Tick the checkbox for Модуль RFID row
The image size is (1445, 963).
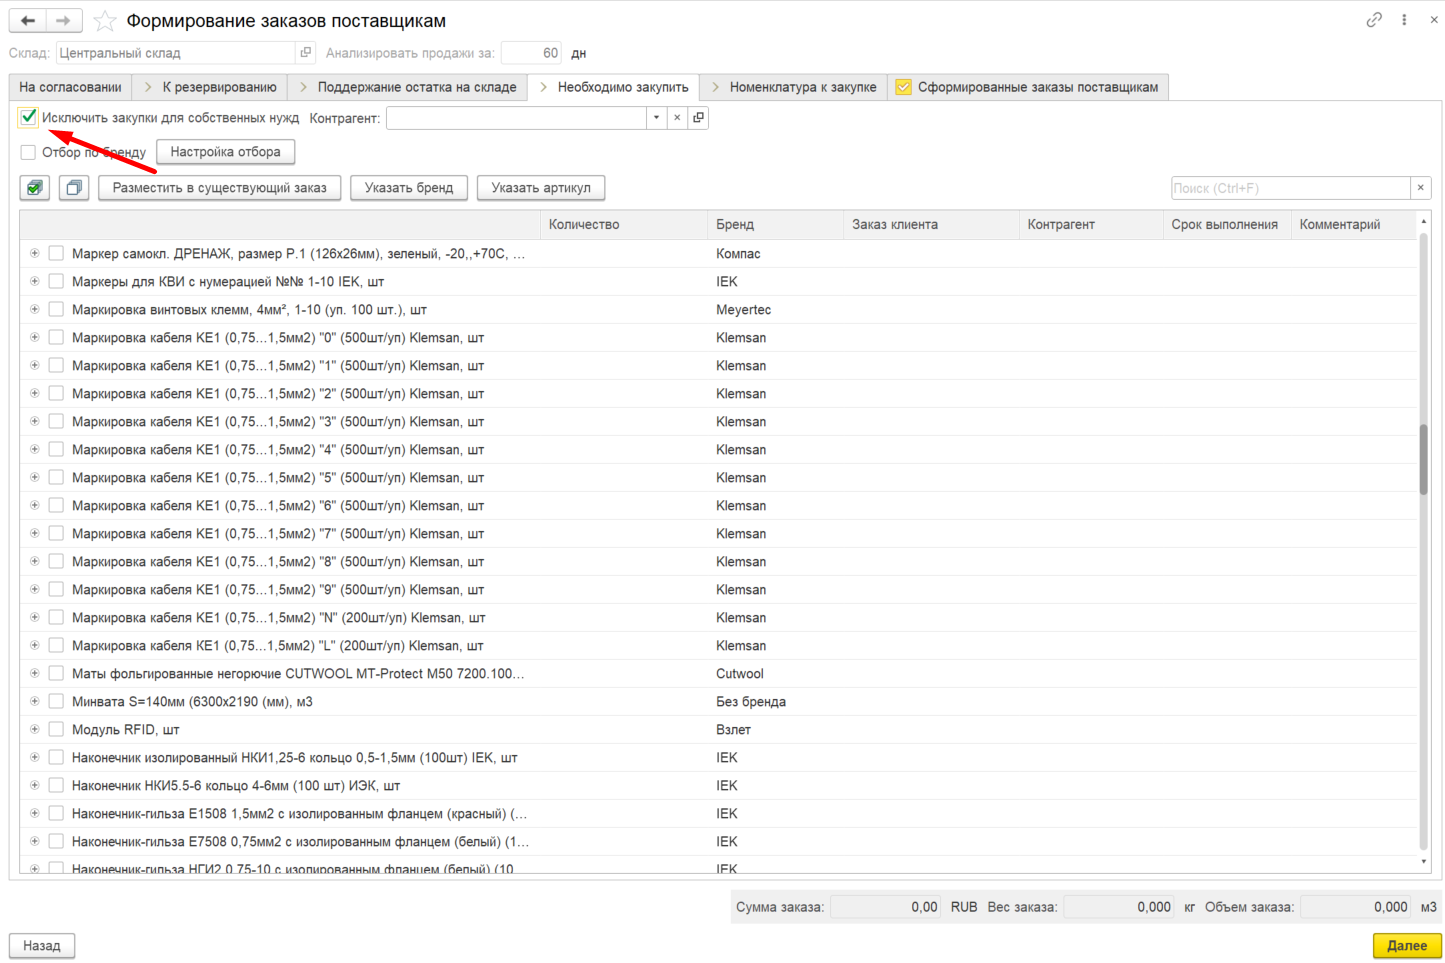pyautogui.click(x=56, y=730)
